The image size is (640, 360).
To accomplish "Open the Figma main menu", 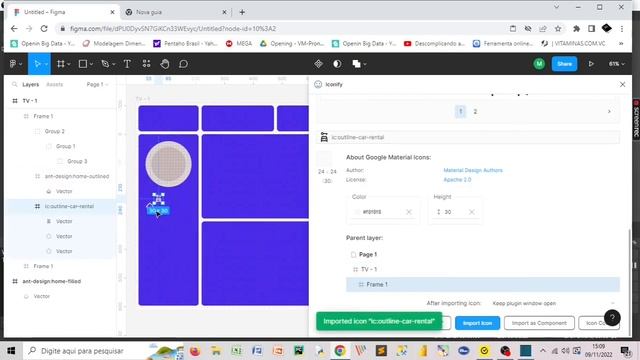I will click(15, 64).
